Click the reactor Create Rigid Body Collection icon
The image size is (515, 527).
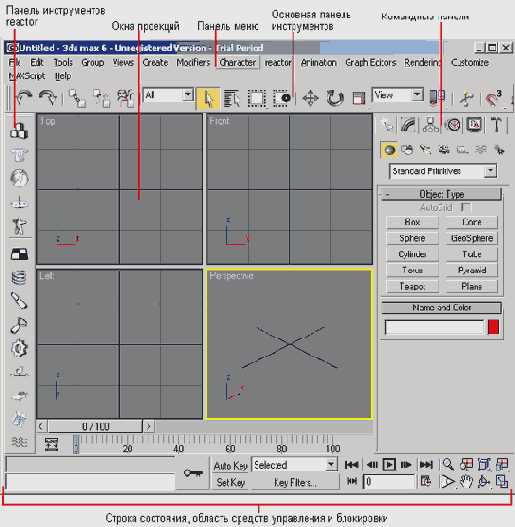coord(19,131)
